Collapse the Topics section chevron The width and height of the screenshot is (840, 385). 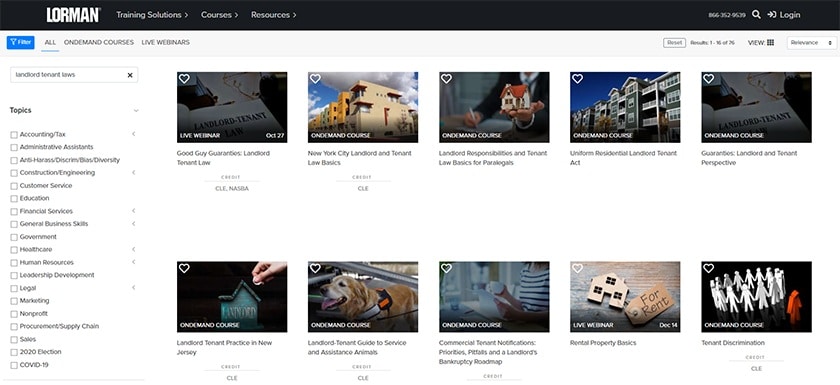coord(136,111)
